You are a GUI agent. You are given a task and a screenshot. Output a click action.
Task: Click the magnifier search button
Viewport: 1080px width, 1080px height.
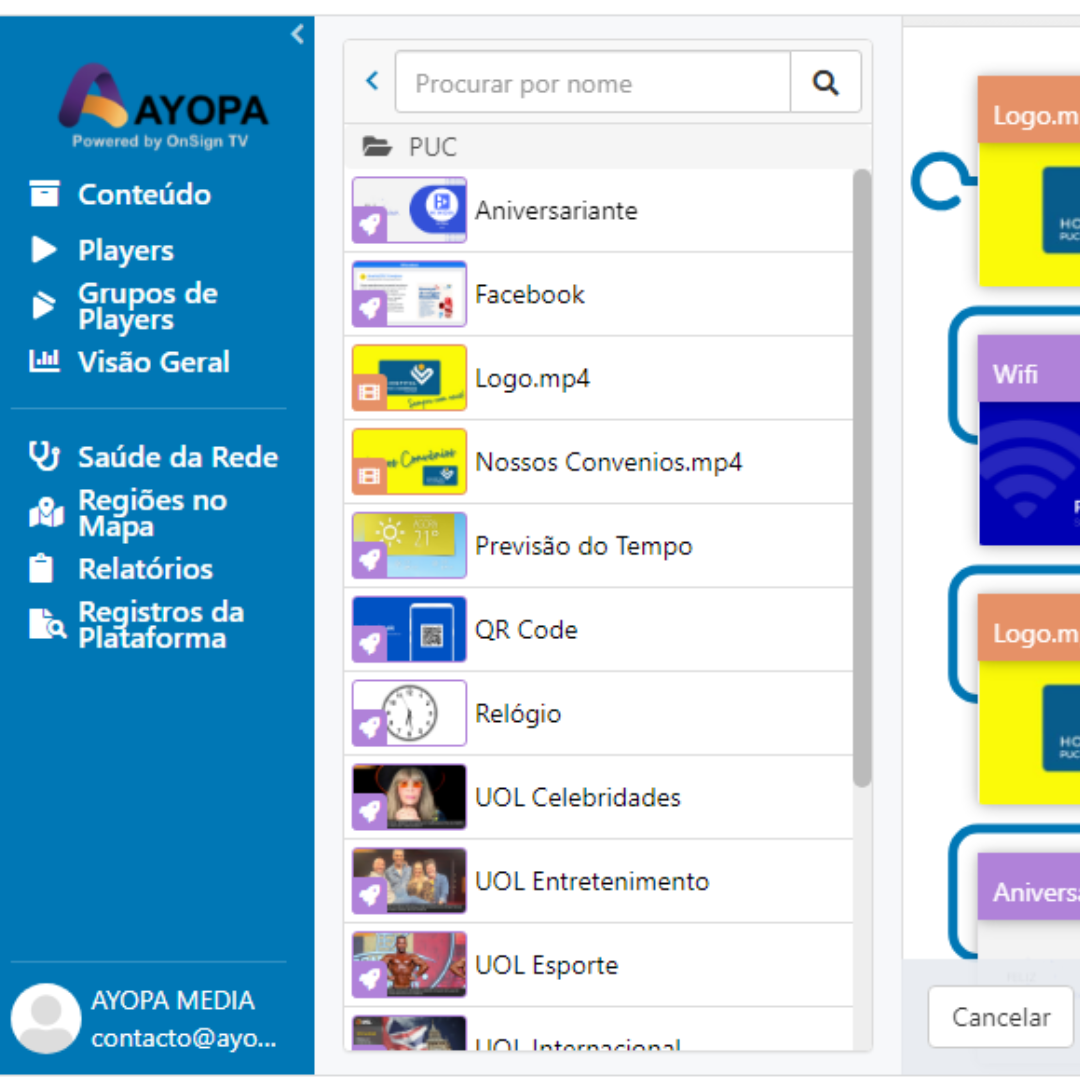tap(826, 82)
